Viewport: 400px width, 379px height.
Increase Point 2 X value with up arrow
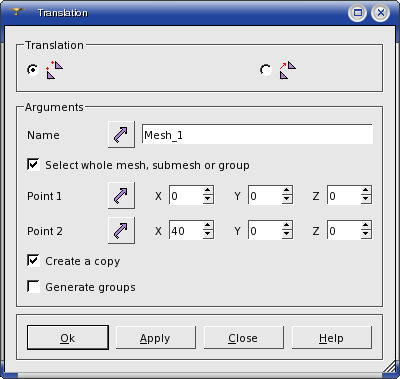coord(208,225)
